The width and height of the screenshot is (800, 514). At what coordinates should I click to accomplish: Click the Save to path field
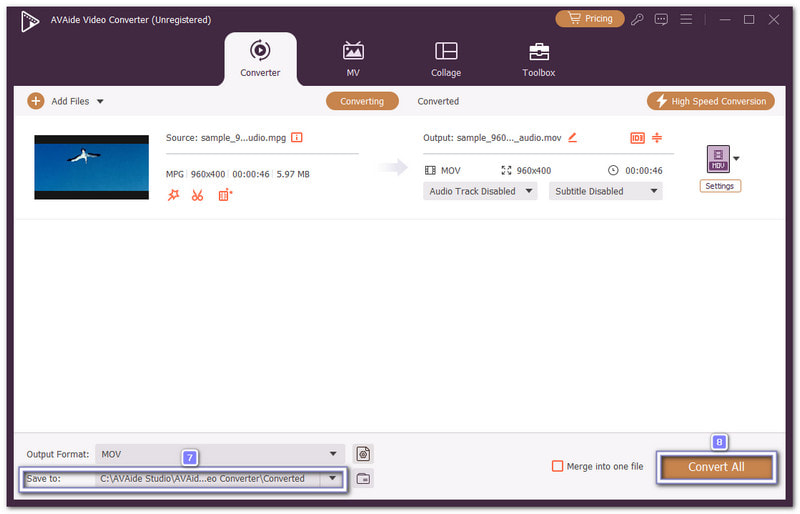click(209, 479)
